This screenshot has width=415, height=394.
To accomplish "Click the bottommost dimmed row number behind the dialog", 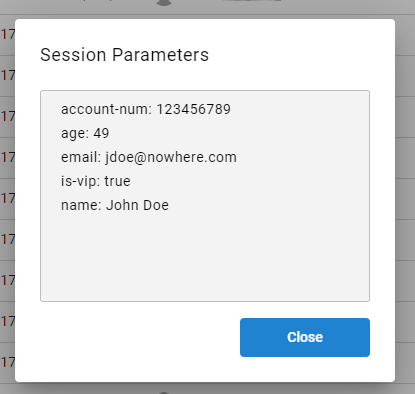I will pyautogui.click(x=8, y=362).
